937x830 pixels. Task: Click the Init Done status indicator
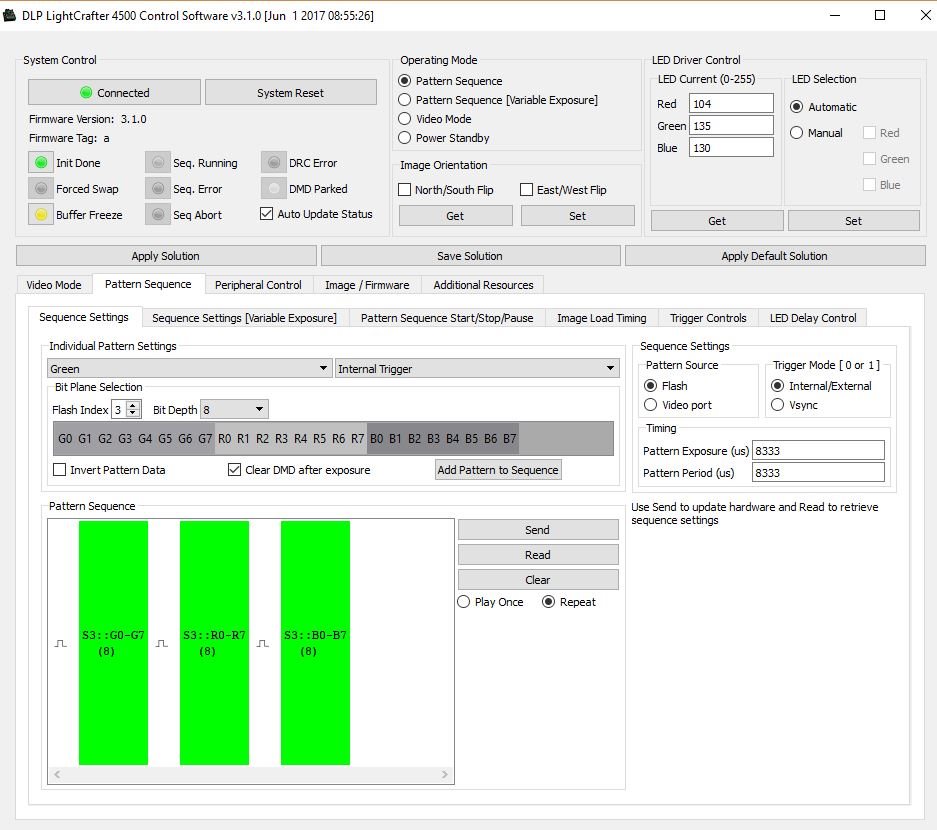(41, 163)
